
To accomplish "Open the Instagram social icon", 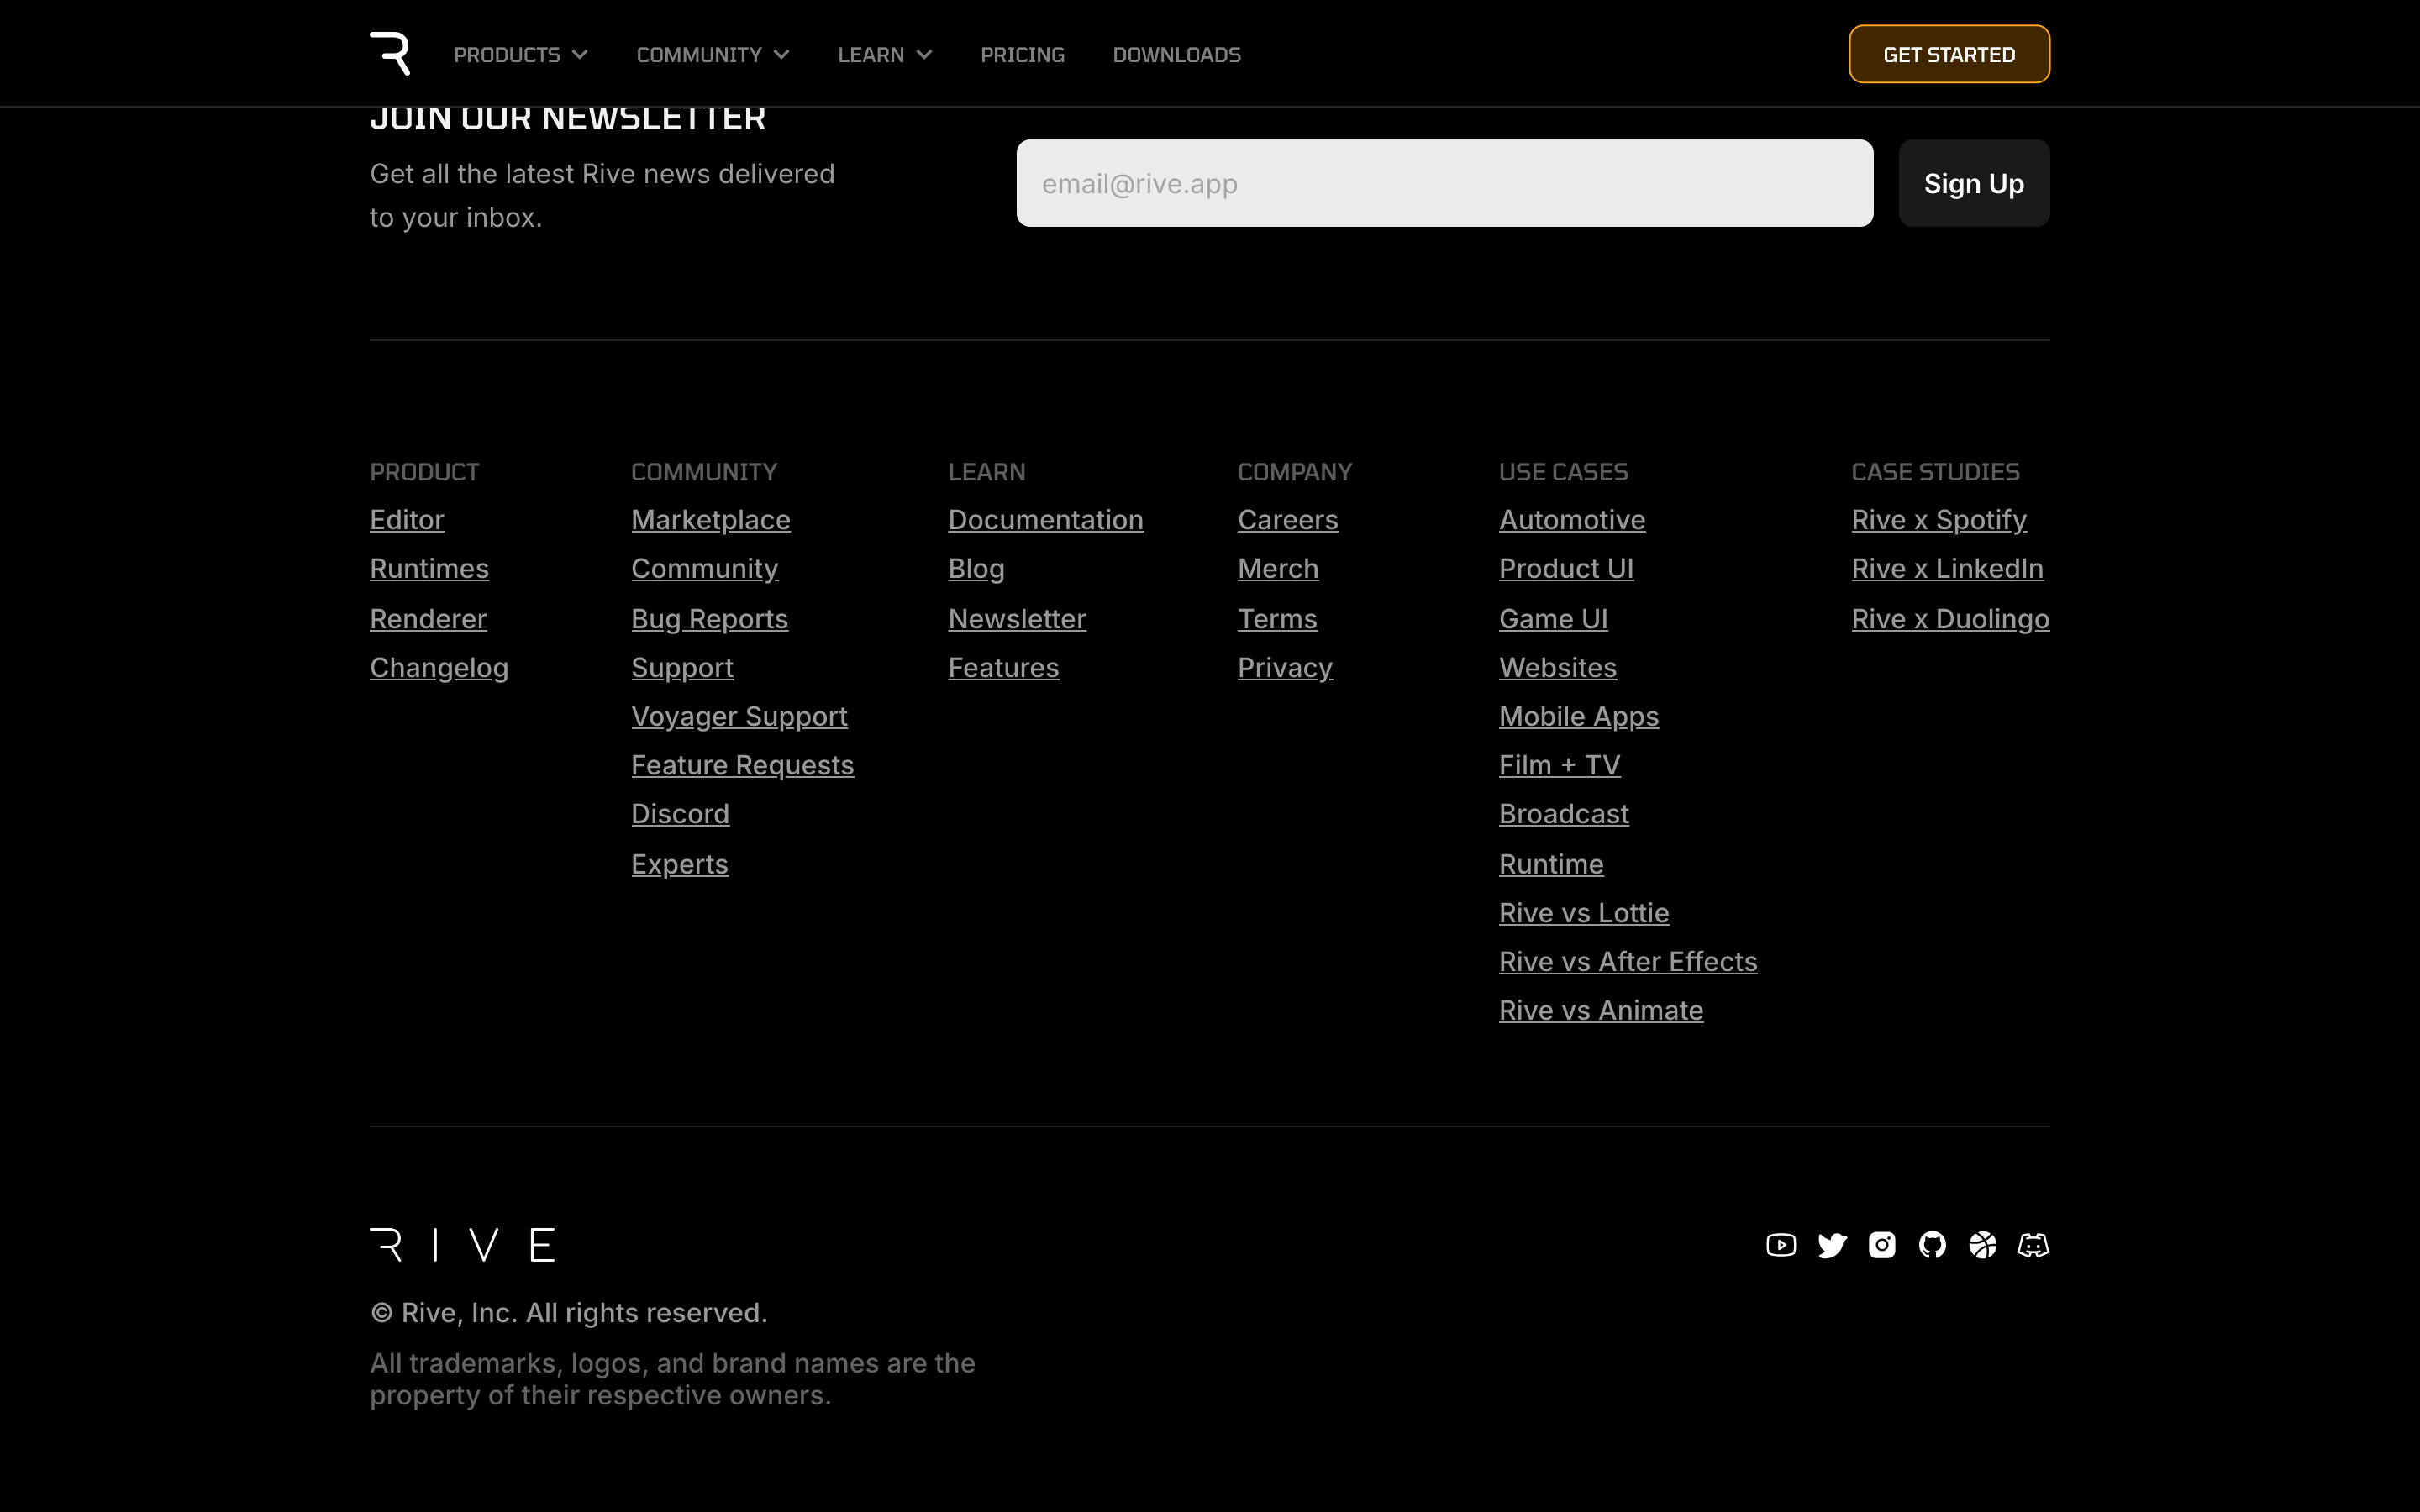I will (x=1882, y=1245).
